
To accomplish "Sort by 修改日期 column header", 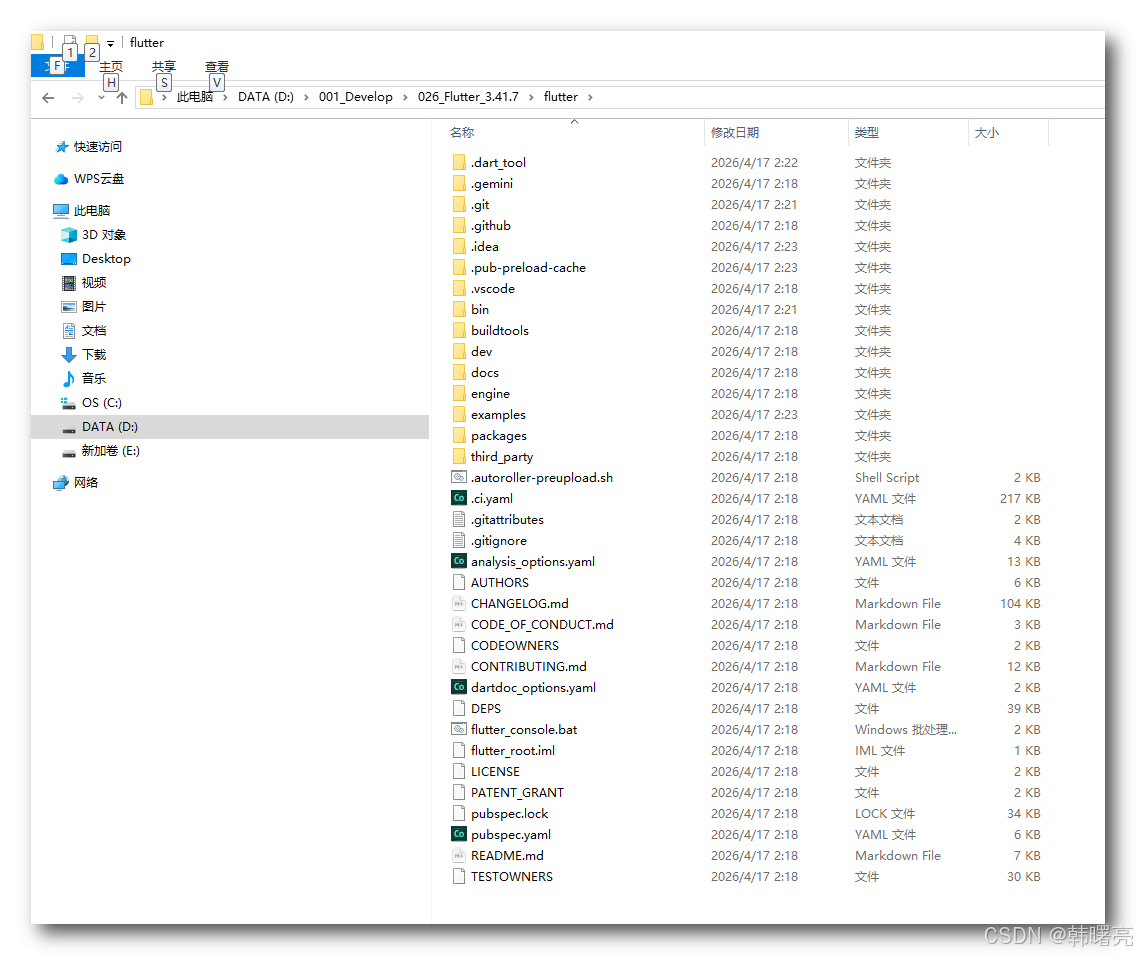I will click(x=735, y=133).
